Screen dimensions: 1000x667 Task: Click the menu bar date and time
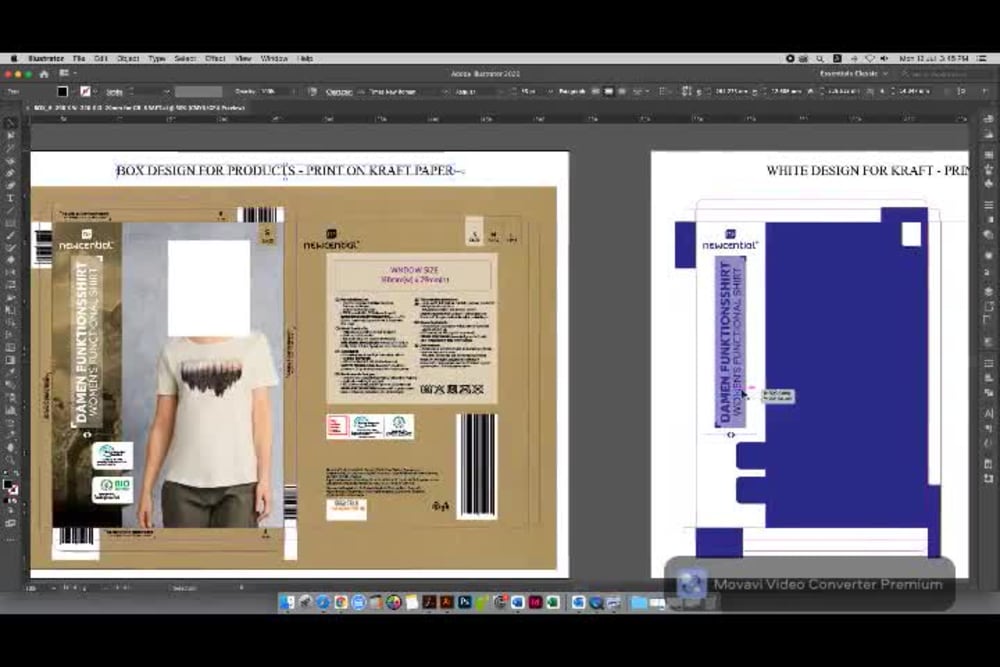coord(934,59)
